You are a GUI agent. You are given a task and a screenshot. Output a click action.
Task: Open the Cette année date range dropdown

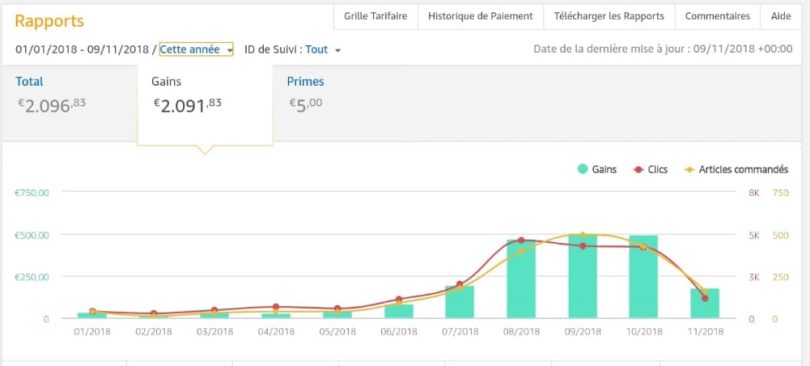point(196,50)
